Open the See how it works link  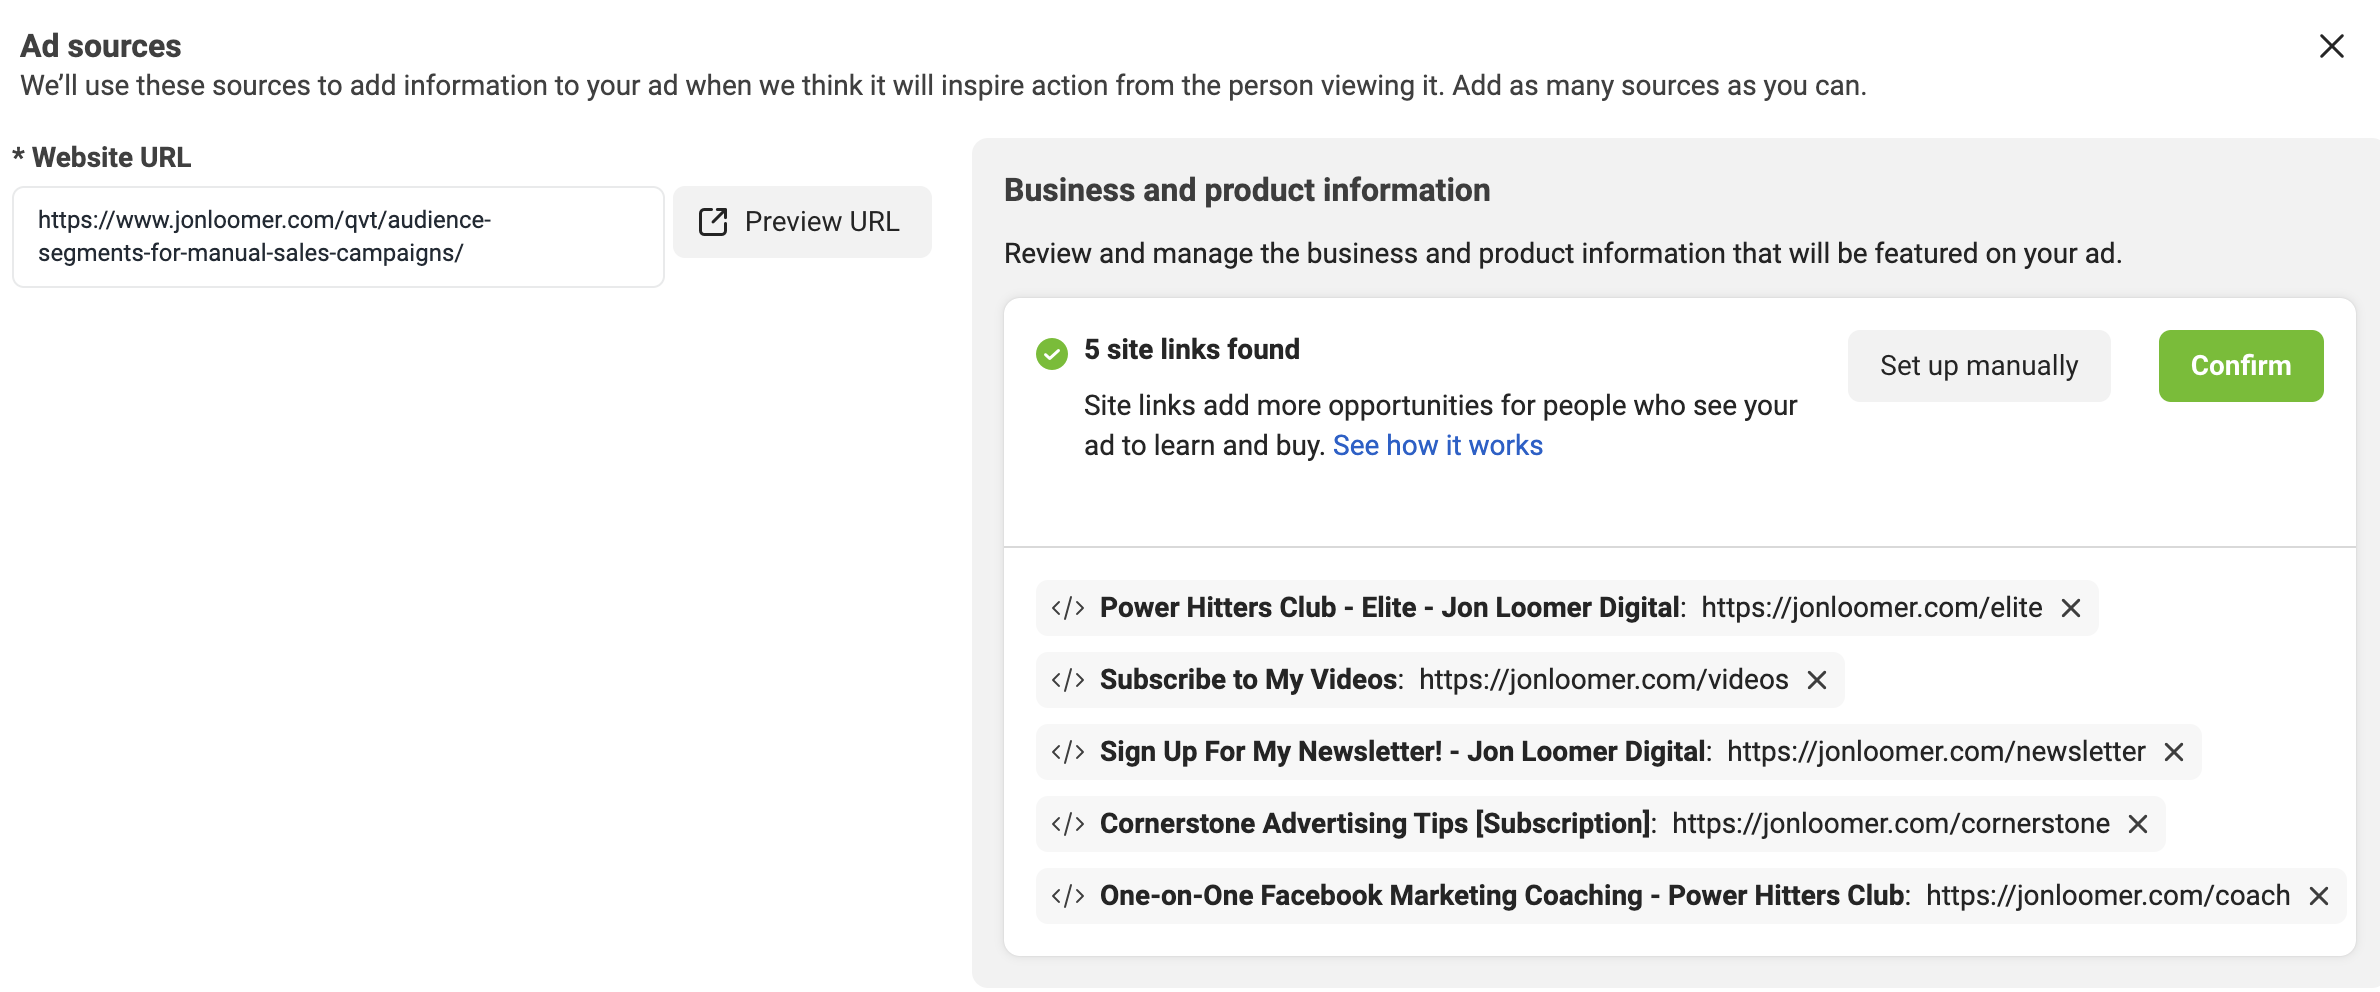click(1437, 446)
